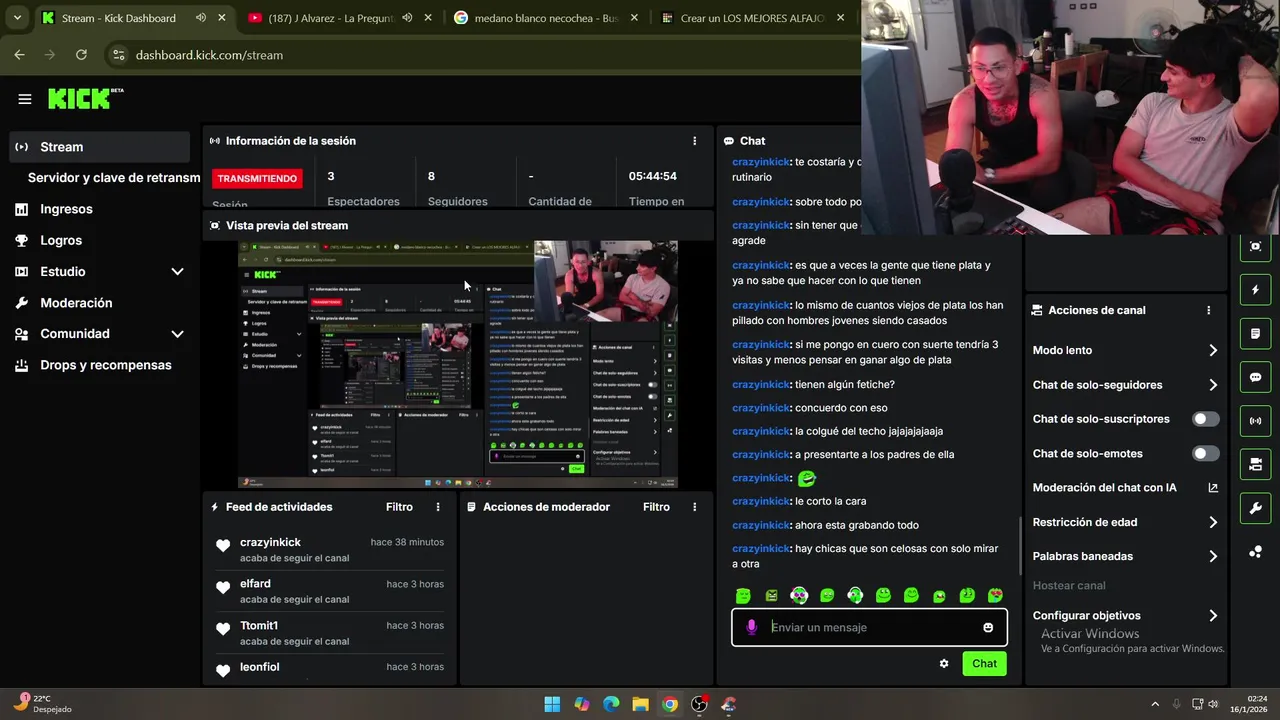Click the TRANSMITIENDO status badge
Image resolution: width=1280 pixels, height=720 pixels.
coord(257,178)
